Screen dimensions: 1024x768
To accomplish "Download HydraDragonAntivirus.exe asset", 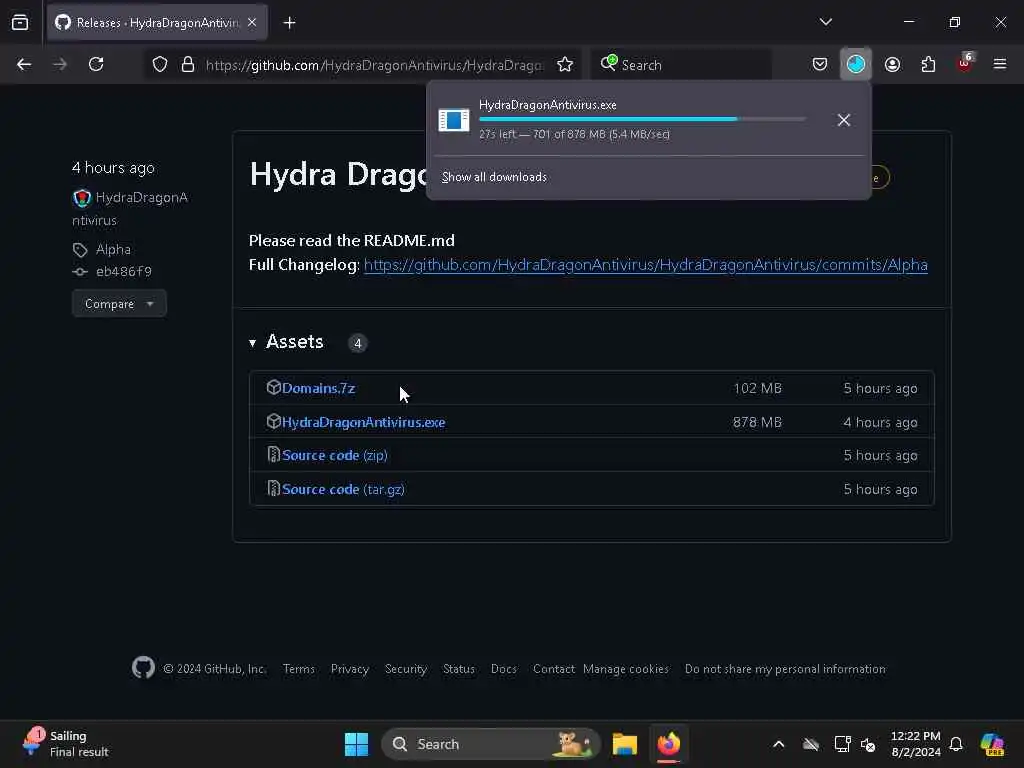I will click(x=364, y=423).
